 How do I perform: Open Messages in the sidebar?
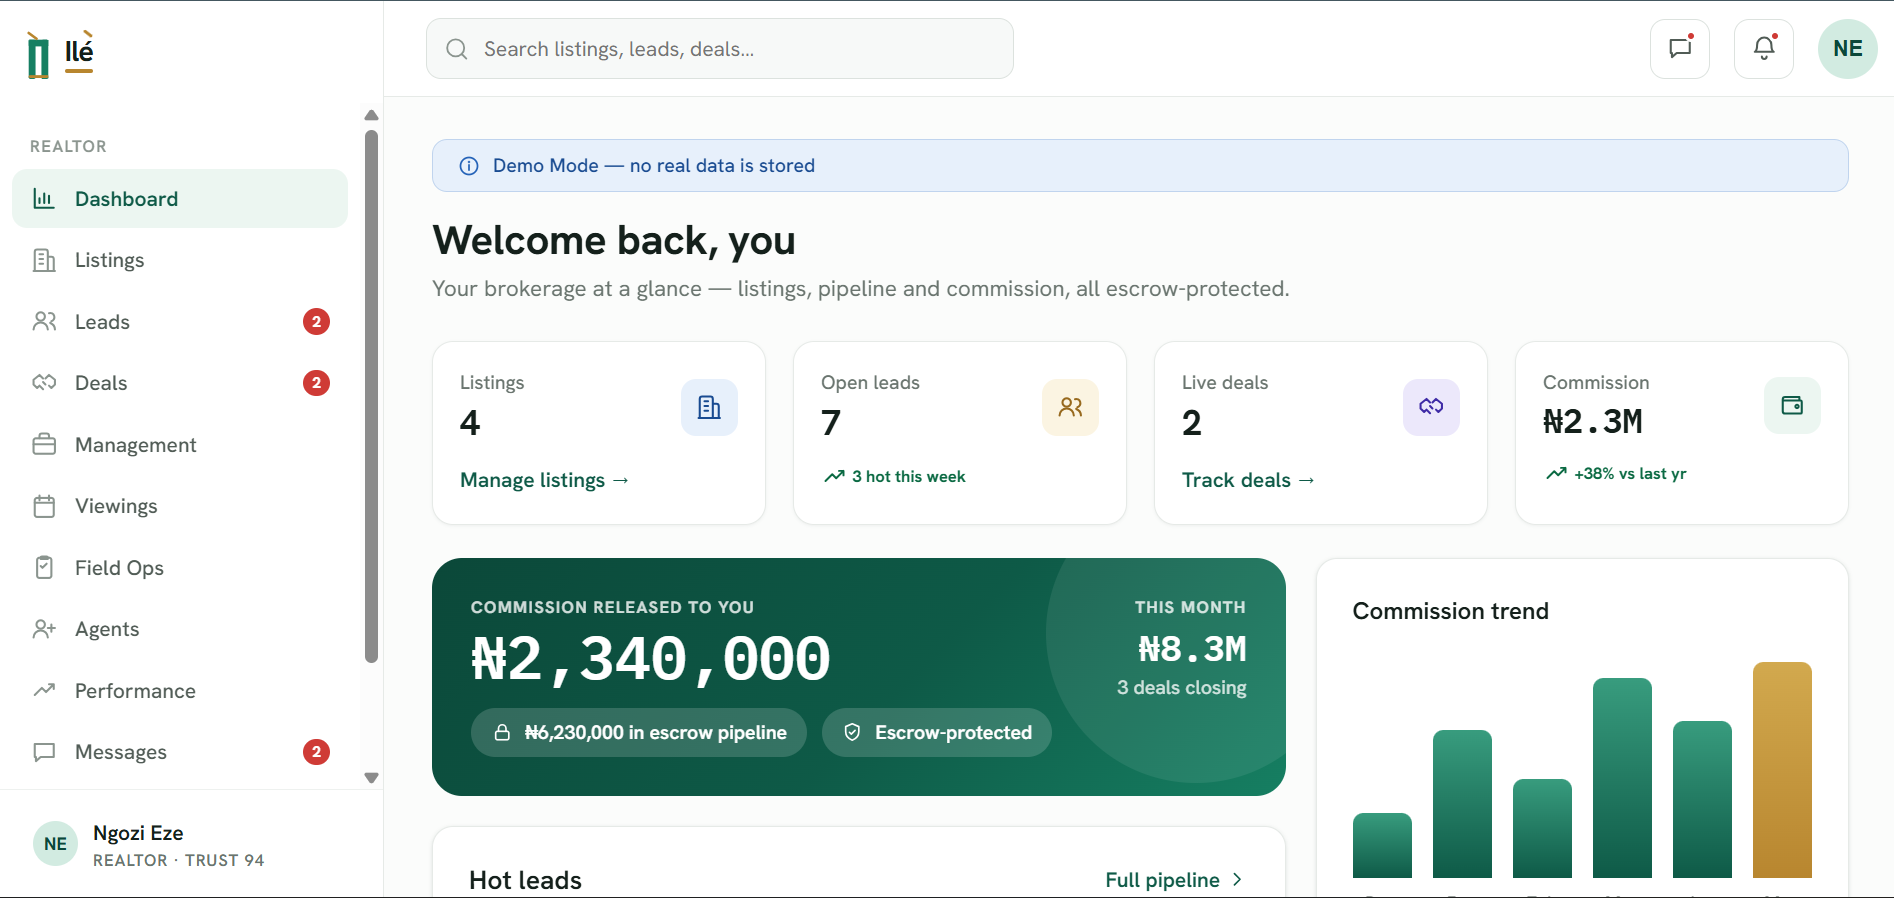(180, 752)
